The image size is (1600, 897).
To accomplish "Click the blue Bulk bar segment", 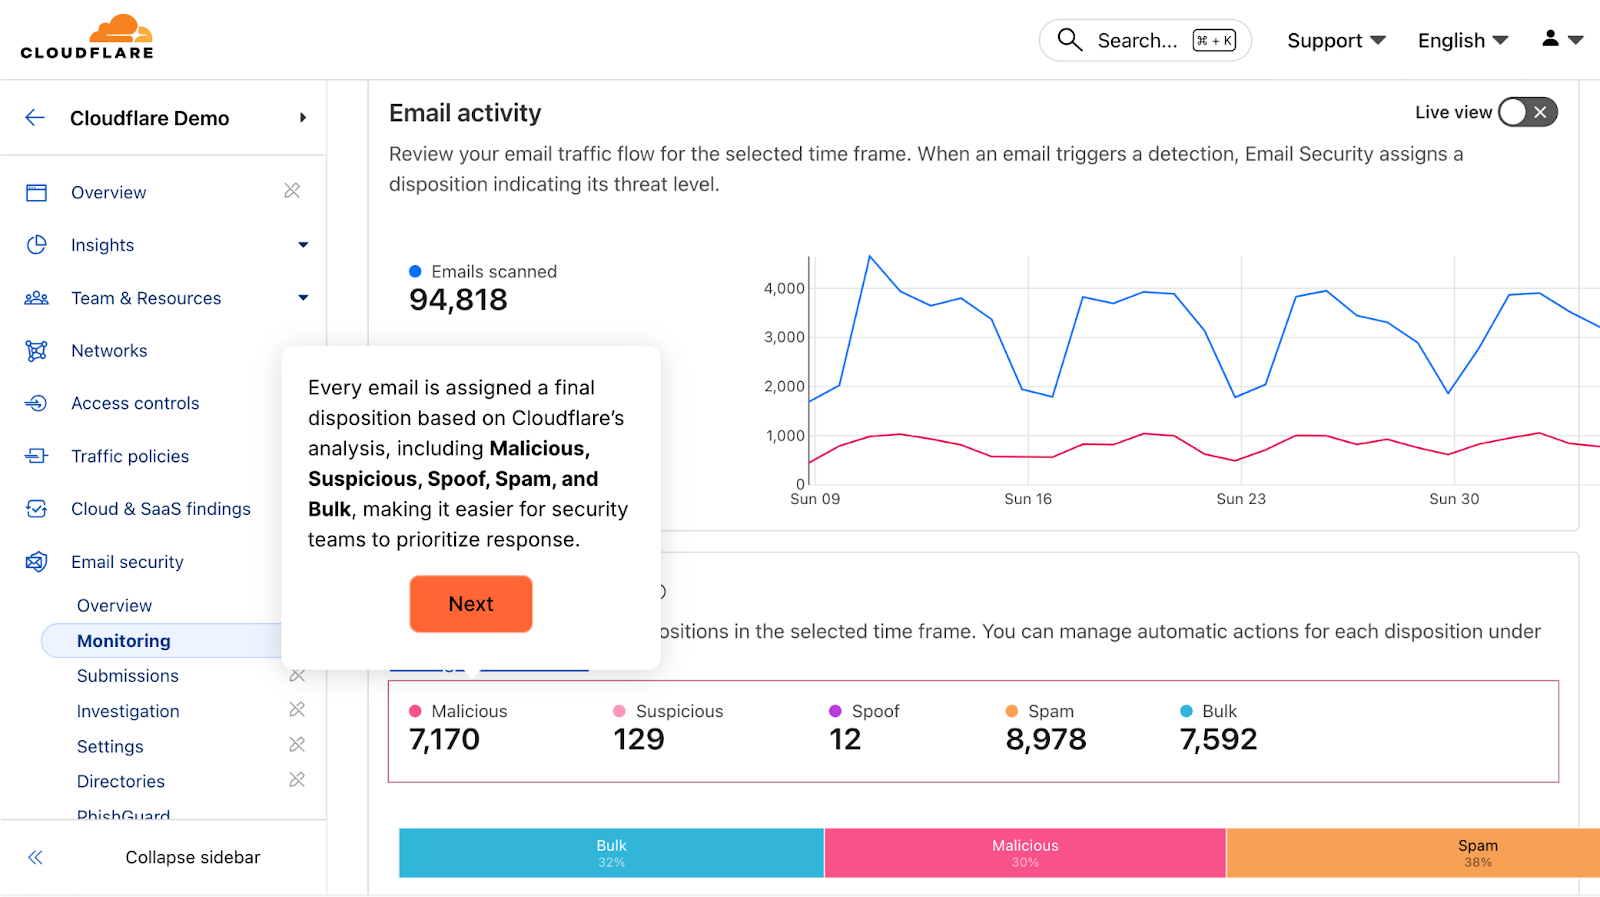I will click(x=611, y=853).
